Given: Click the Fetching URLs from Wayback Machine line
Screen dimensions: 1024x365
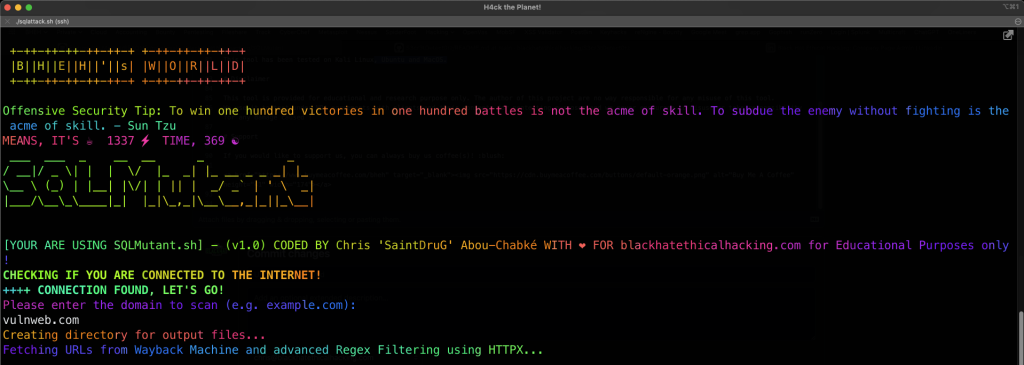Looking at the screenshot, I should pyautogui.click(x=273, y=350).
